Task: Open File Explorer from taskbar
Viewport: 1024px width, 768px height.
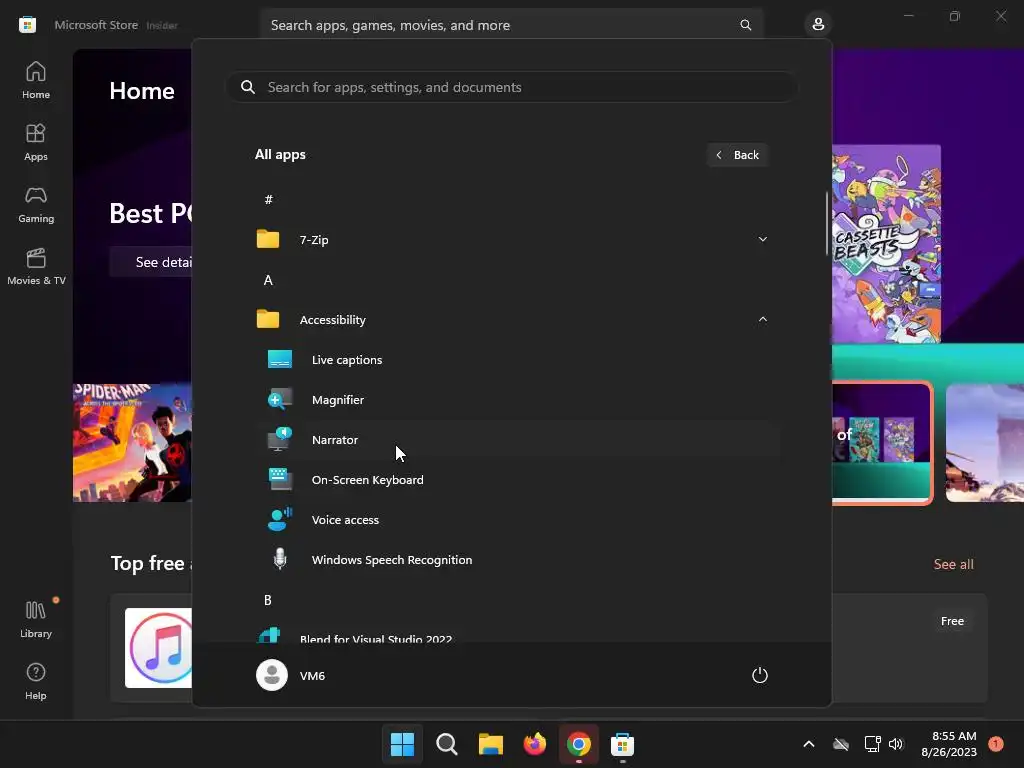Action: (x=490, y=744)
